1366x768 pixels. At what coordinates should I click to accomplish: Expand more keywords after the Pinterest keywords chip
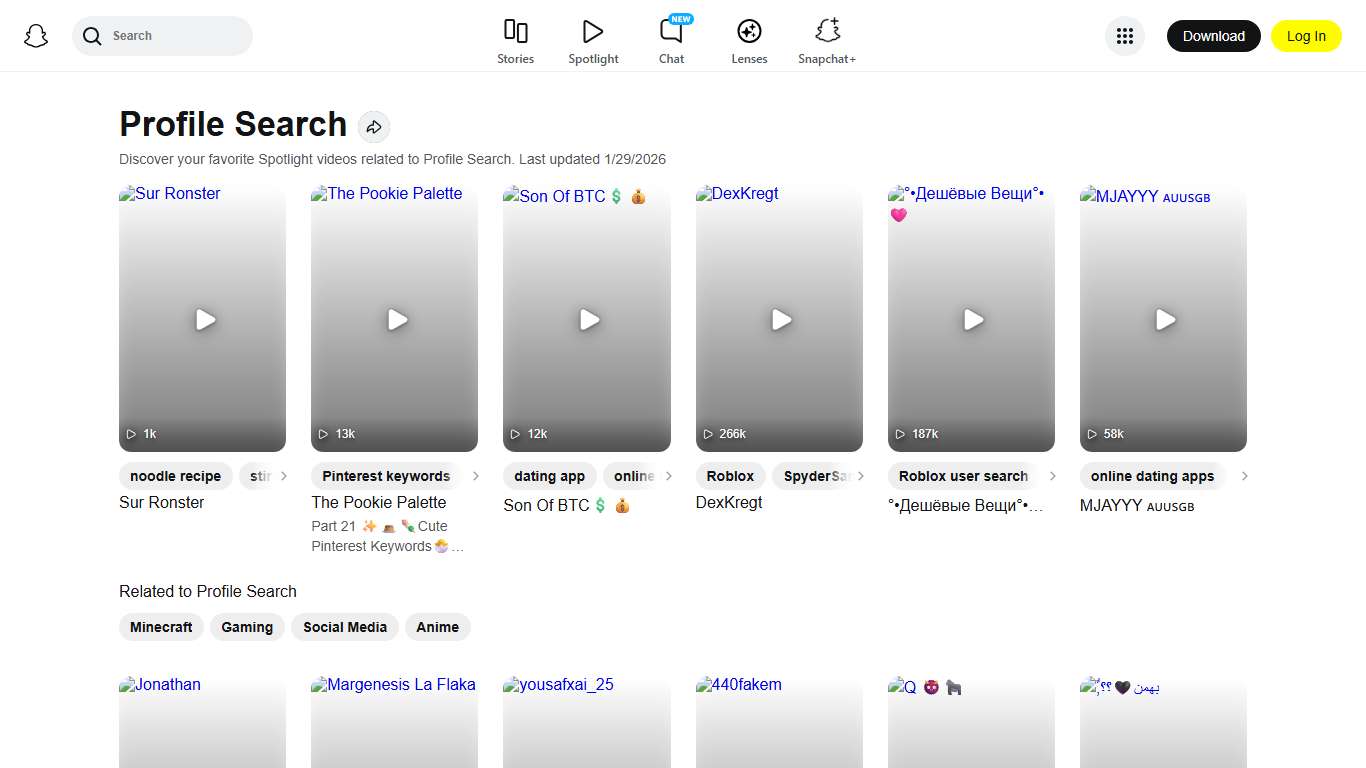click(476, 476)
